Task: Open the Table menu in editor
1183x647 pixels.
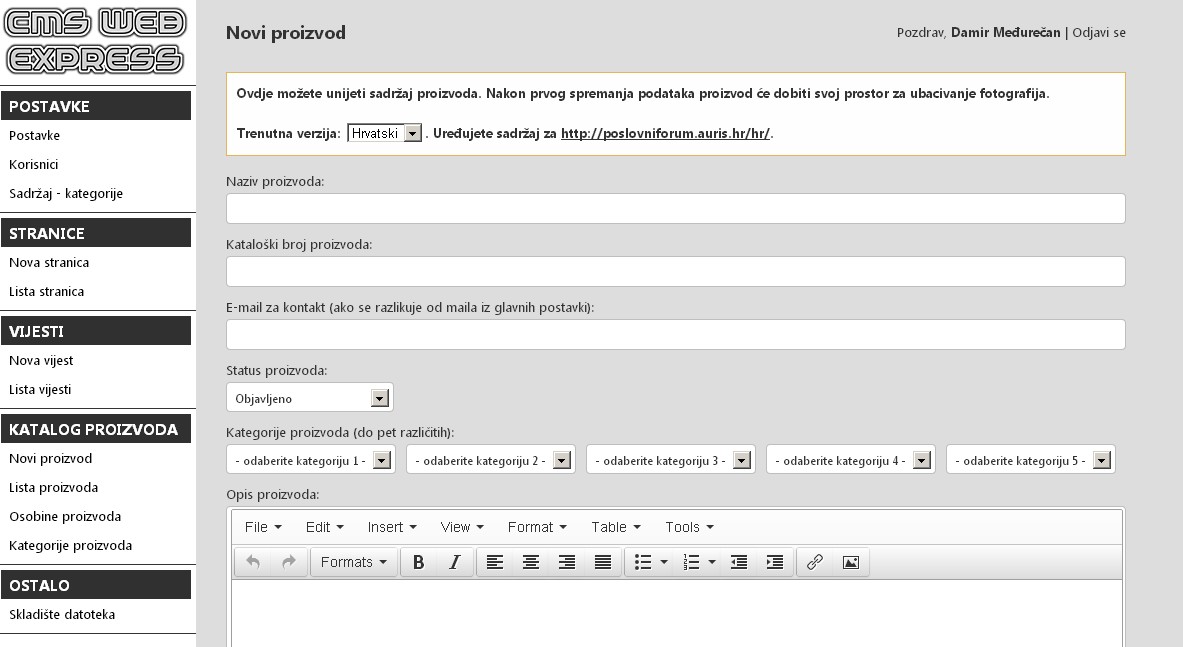Action: tap(615, 527)
